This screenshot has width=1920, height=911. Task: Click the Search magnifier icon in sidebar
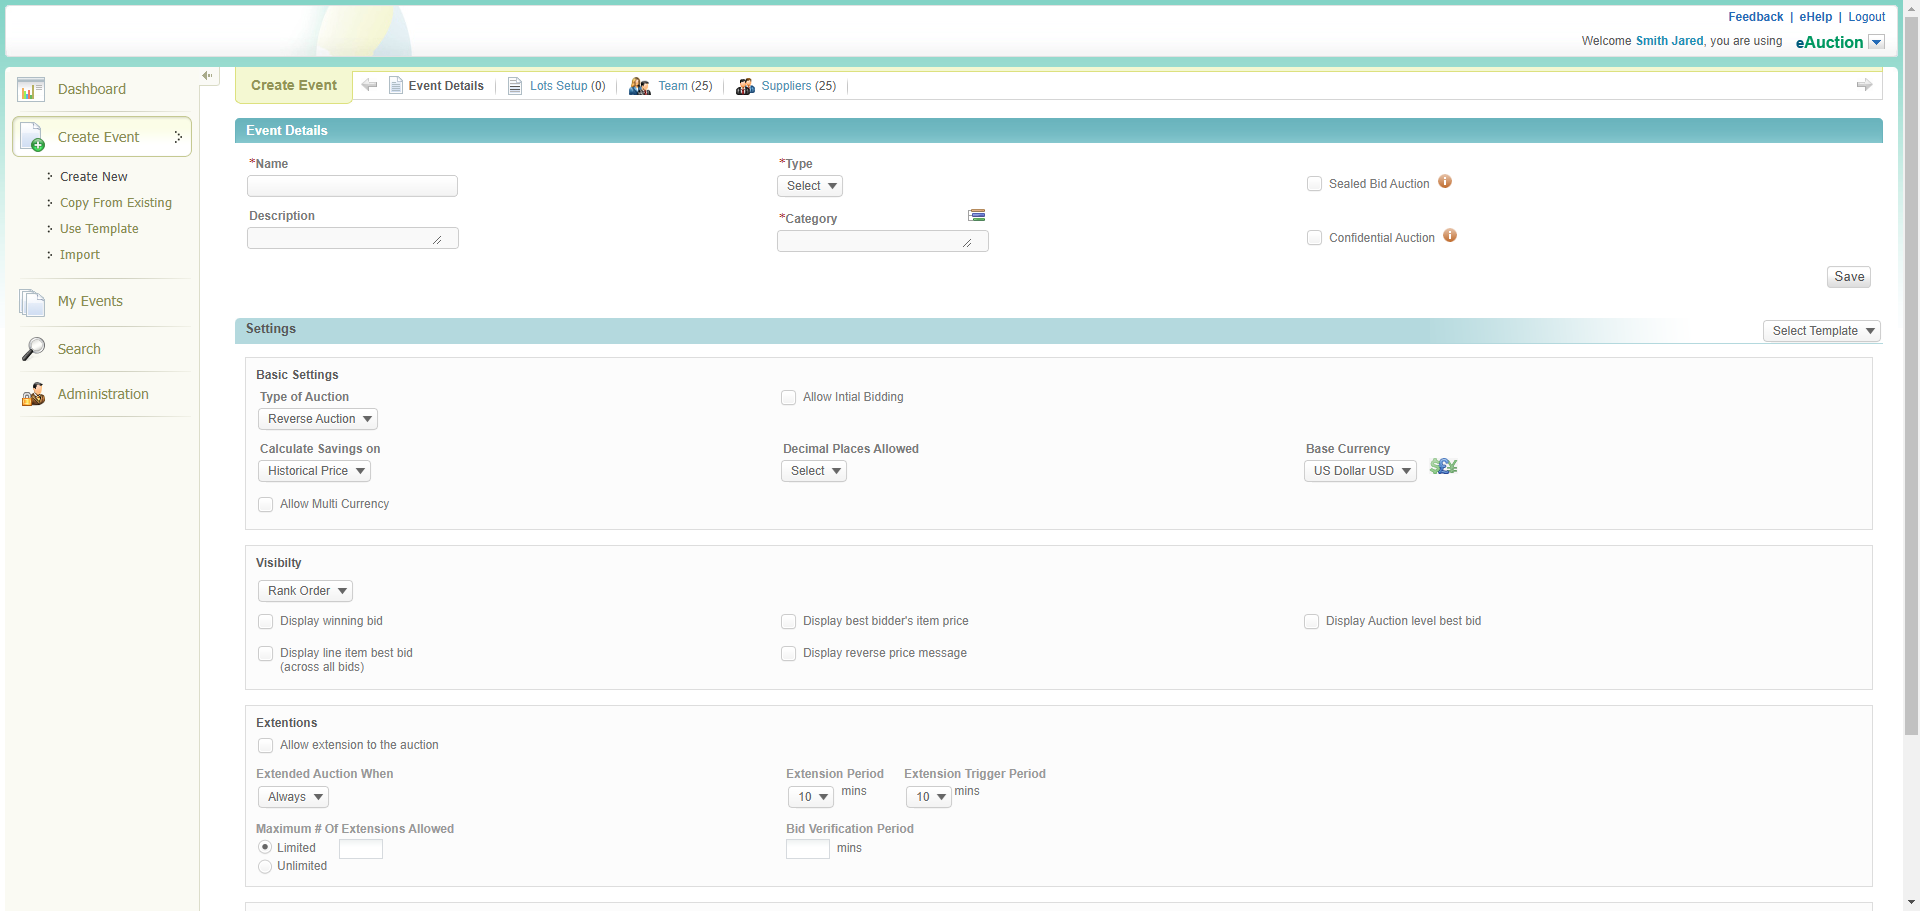pyautogui.click(x=33, y=349)
